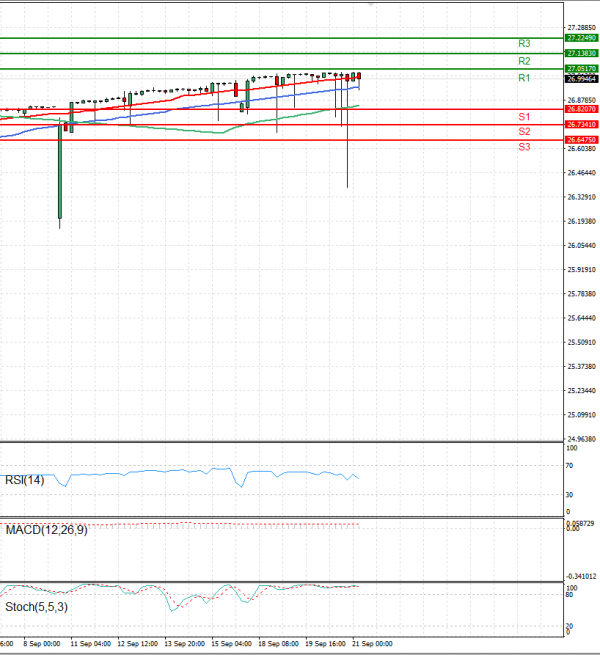Click the 11 Sep 04:00 date label
Screen dimensions: 600x655
tap(91, 644)
